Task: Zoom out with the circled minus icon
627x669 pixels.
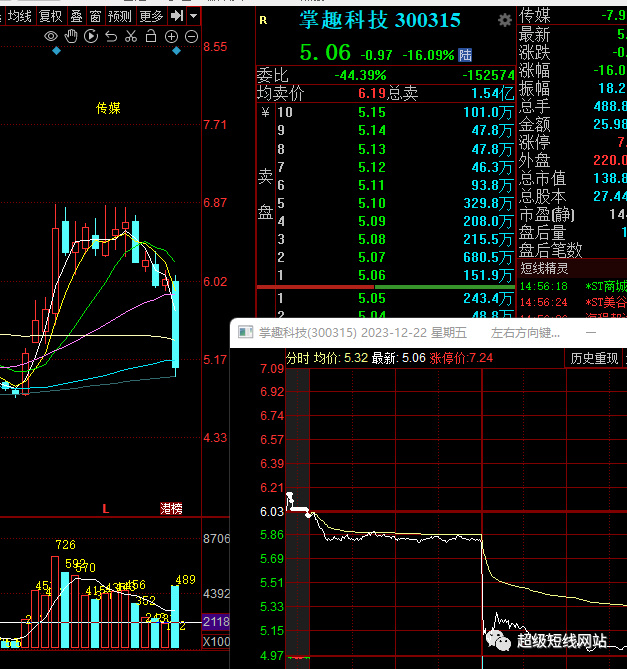Action: coord(192,37)
